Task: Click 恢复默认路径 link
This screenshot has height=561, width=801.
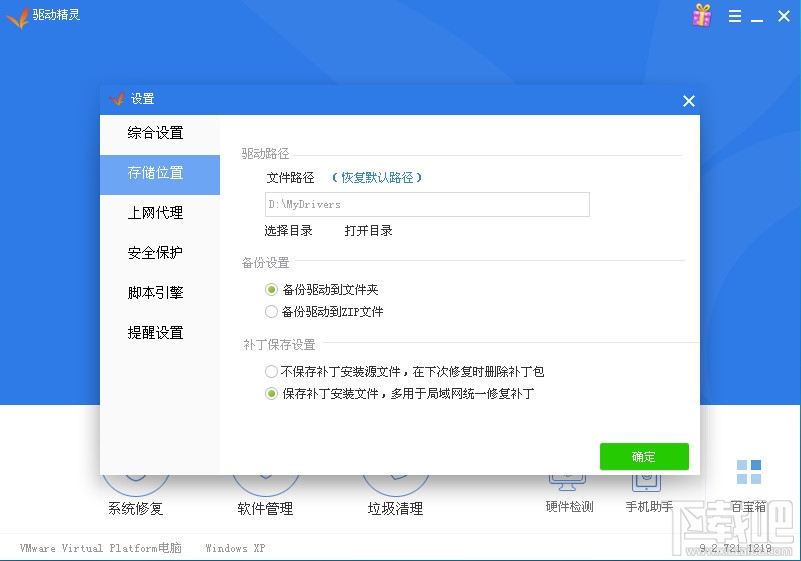Action: tap(377, 177)
